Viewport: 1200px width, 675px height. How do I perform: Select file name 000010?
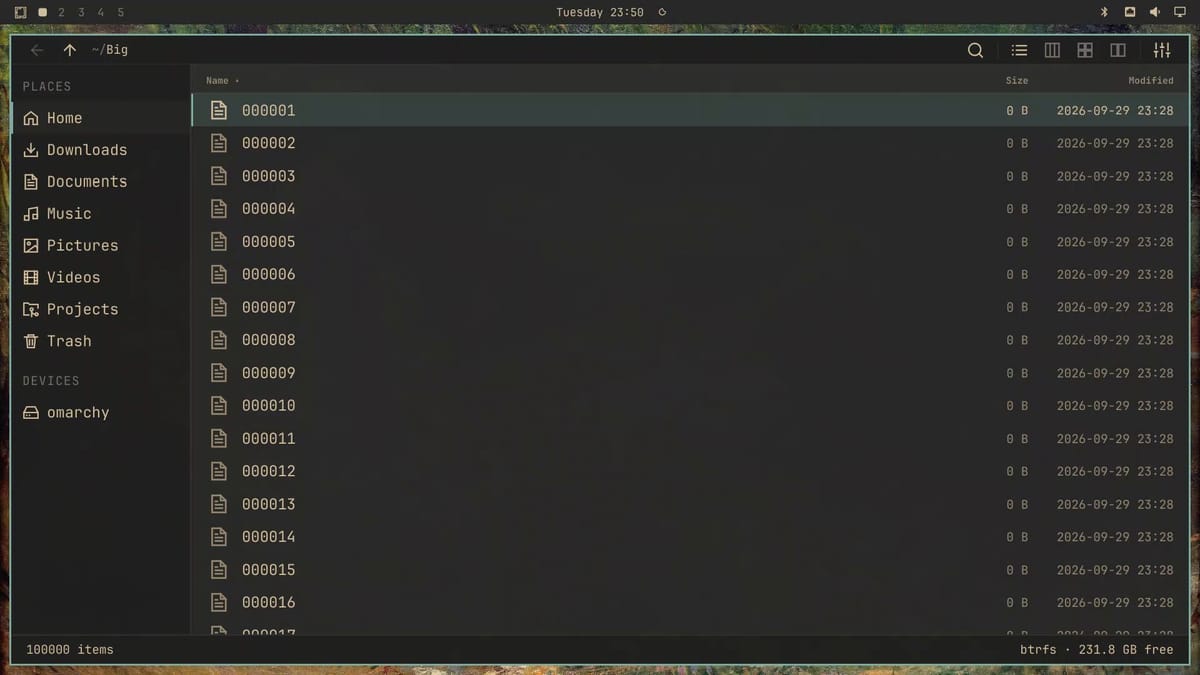coord(269,406)
